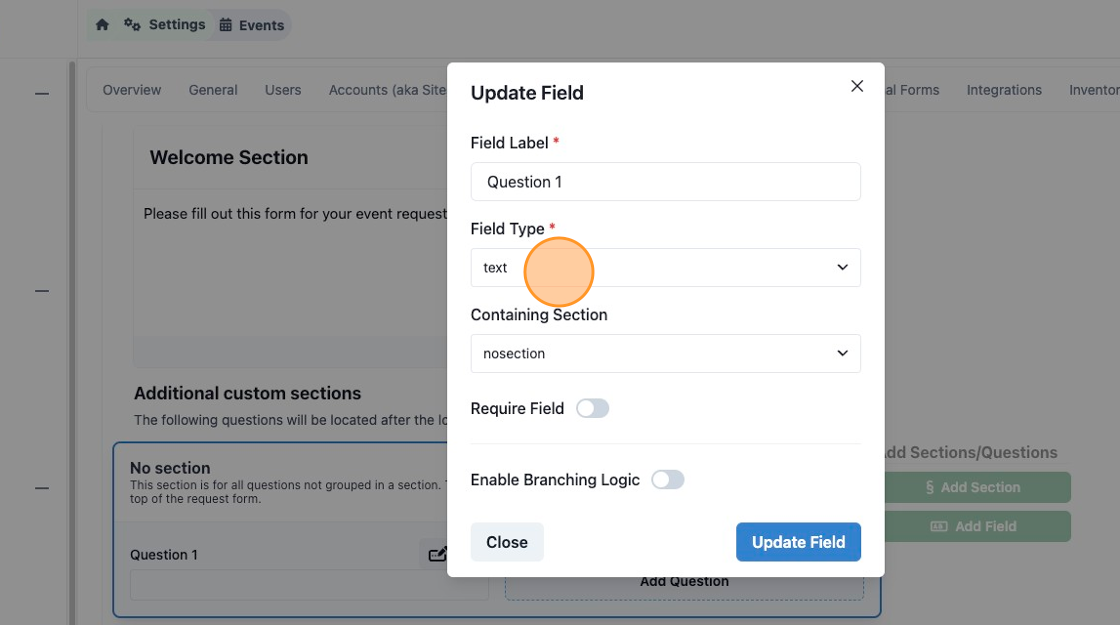The width and height of the screenshot is (1120, 625).
Task: Open Settings via the gears icon
Action: pos(132,25)
